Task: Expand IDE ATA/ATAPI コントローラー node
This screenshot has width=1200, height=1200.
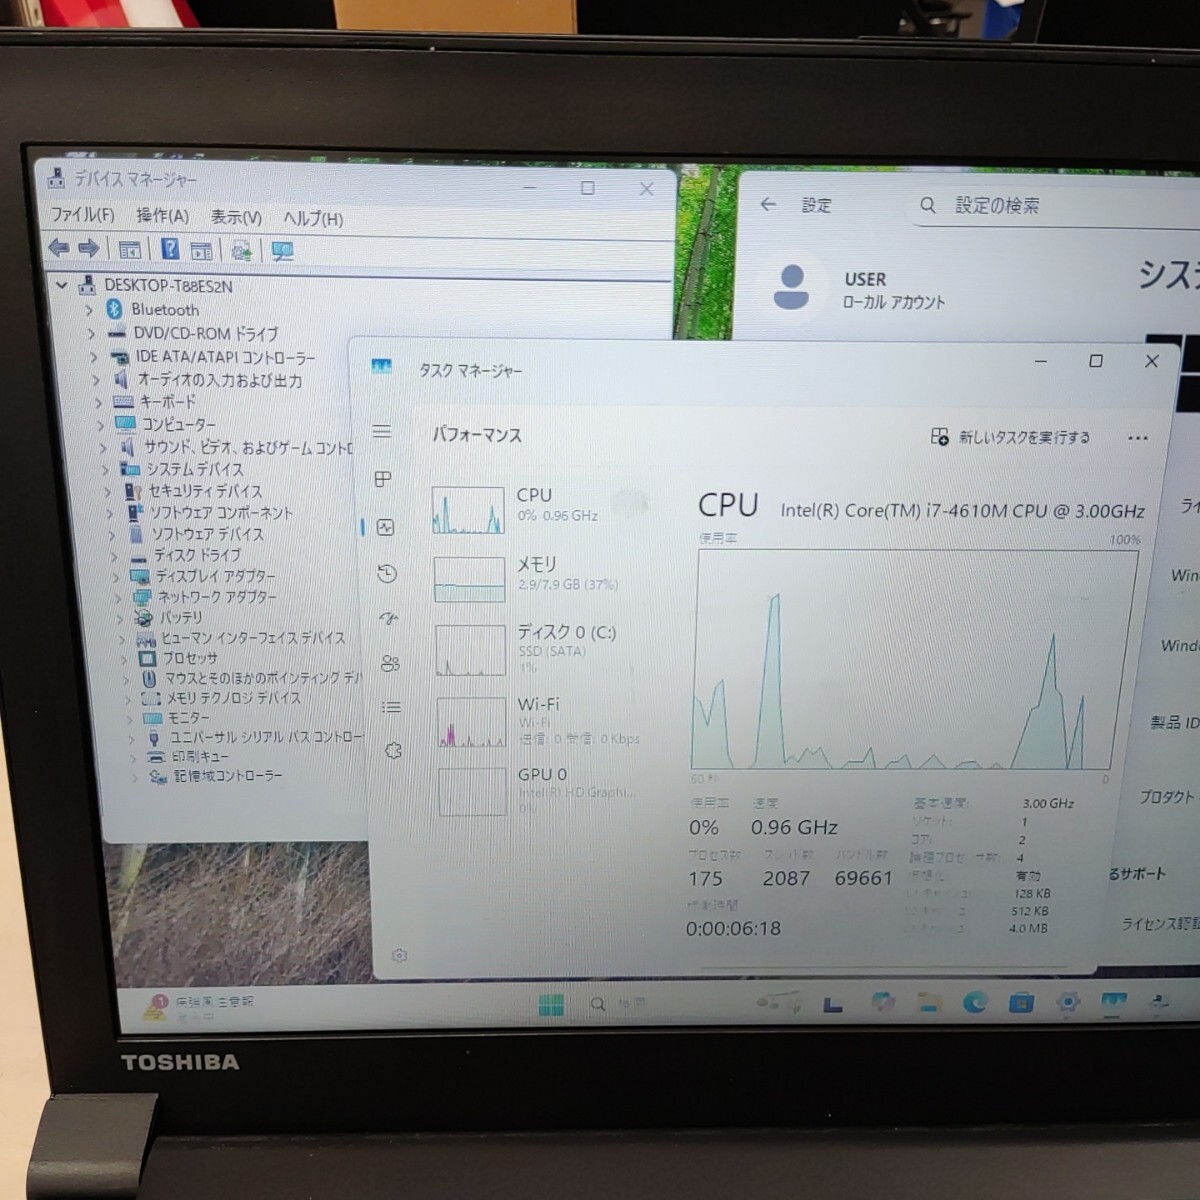Action: pos(93,357)
